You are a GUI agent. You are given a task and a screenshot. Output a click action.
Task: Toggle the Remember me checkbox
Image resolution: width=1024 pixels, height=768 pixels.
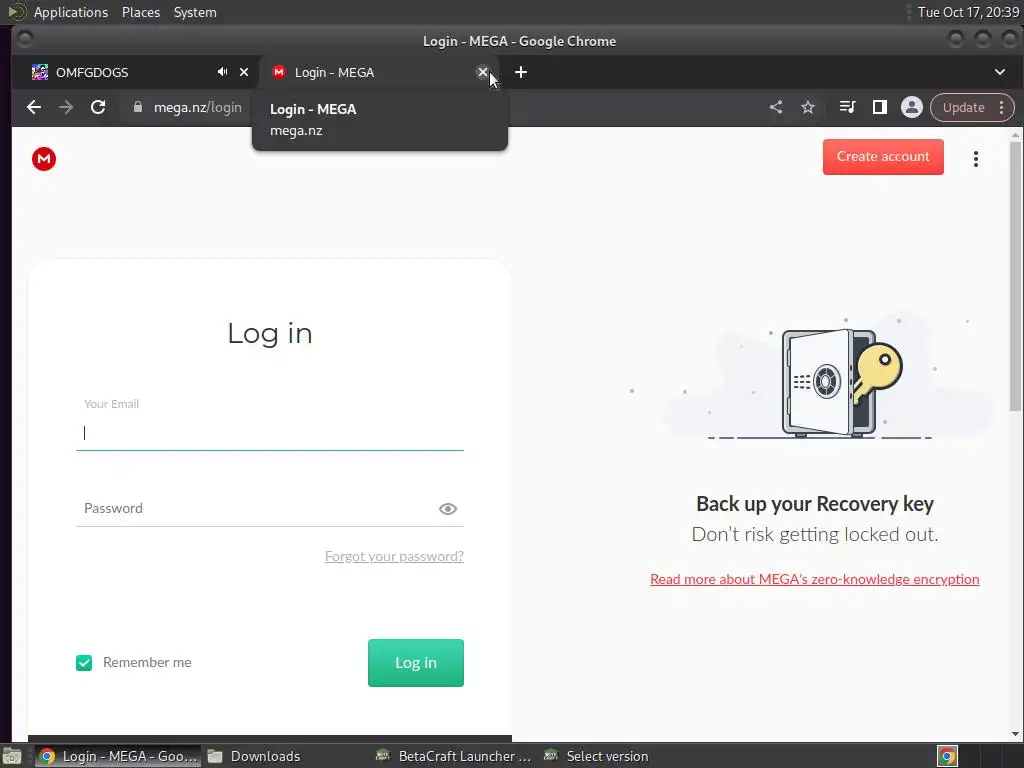pos(84,663)
